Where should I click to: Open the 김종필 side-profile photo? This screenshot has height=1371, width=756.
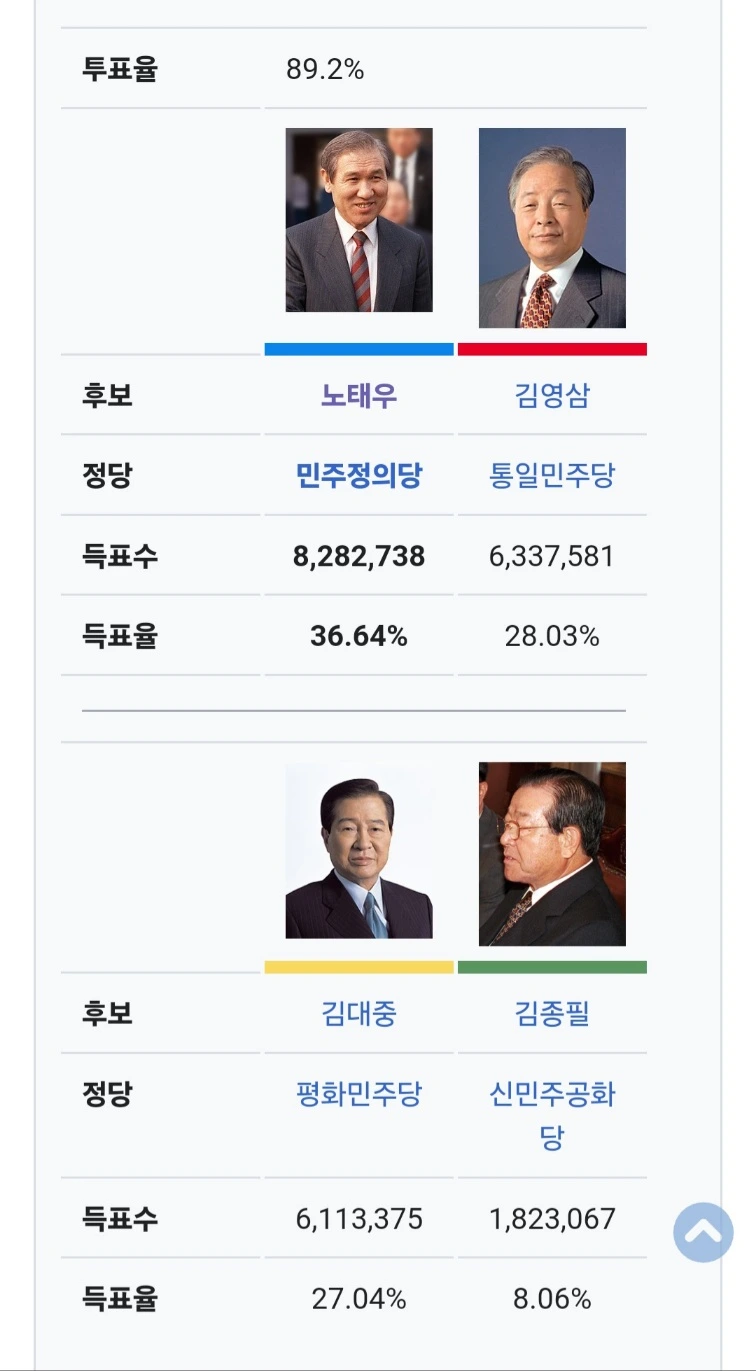coord(552,854)
